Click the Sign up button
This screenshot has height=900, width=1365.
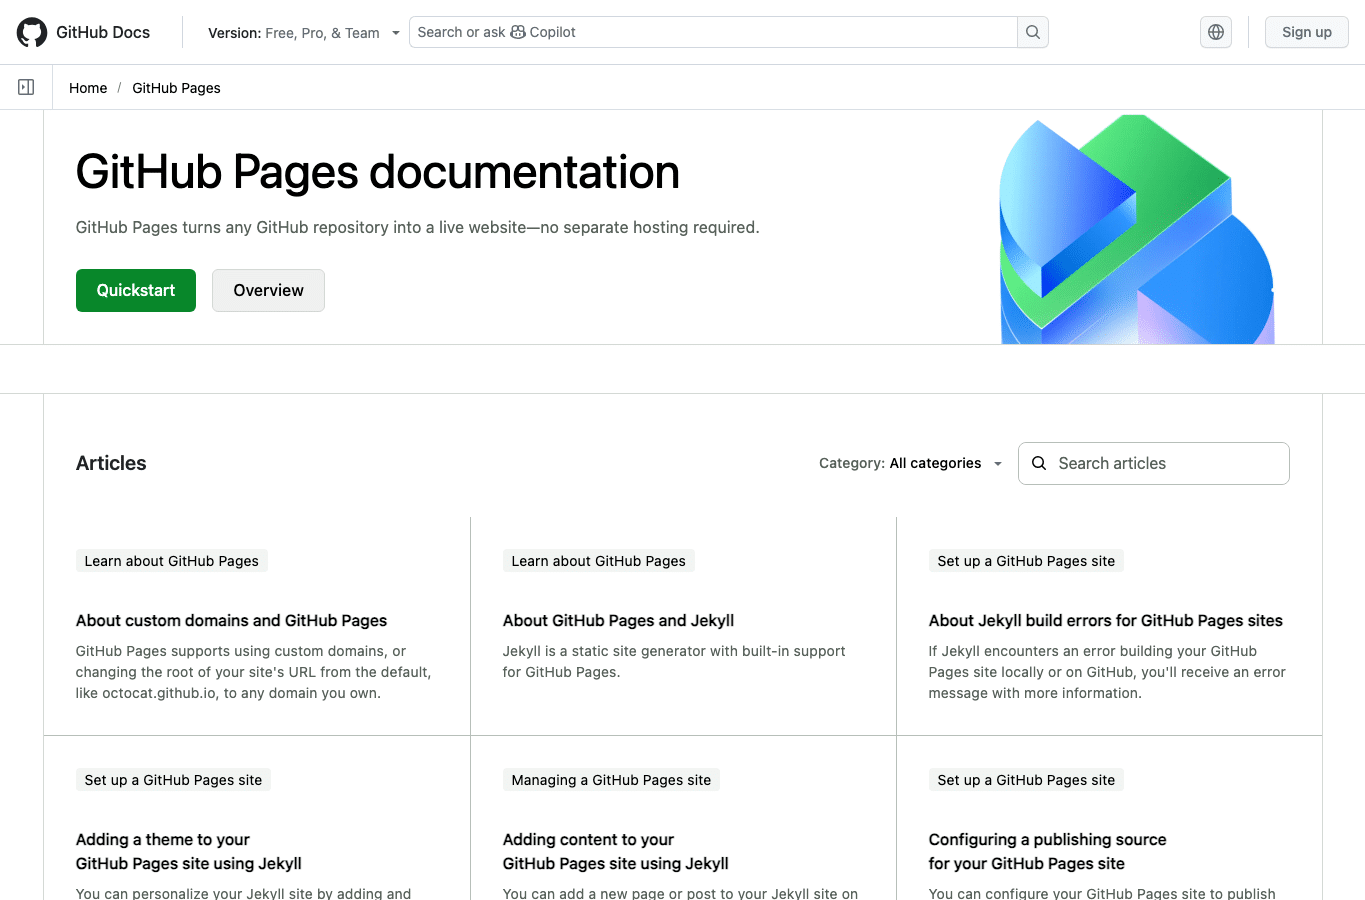click(x=1307, y=32)
